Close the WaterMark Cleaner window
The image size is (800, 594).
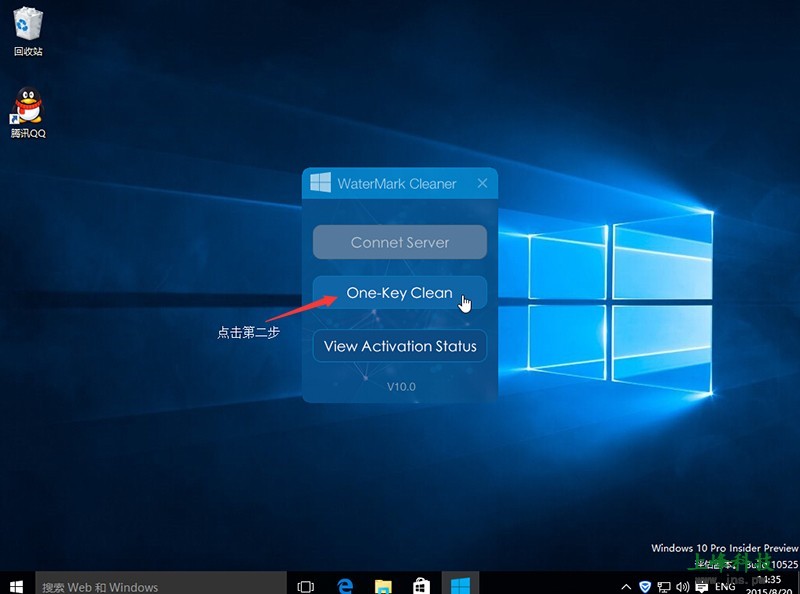tap(482, 184)
